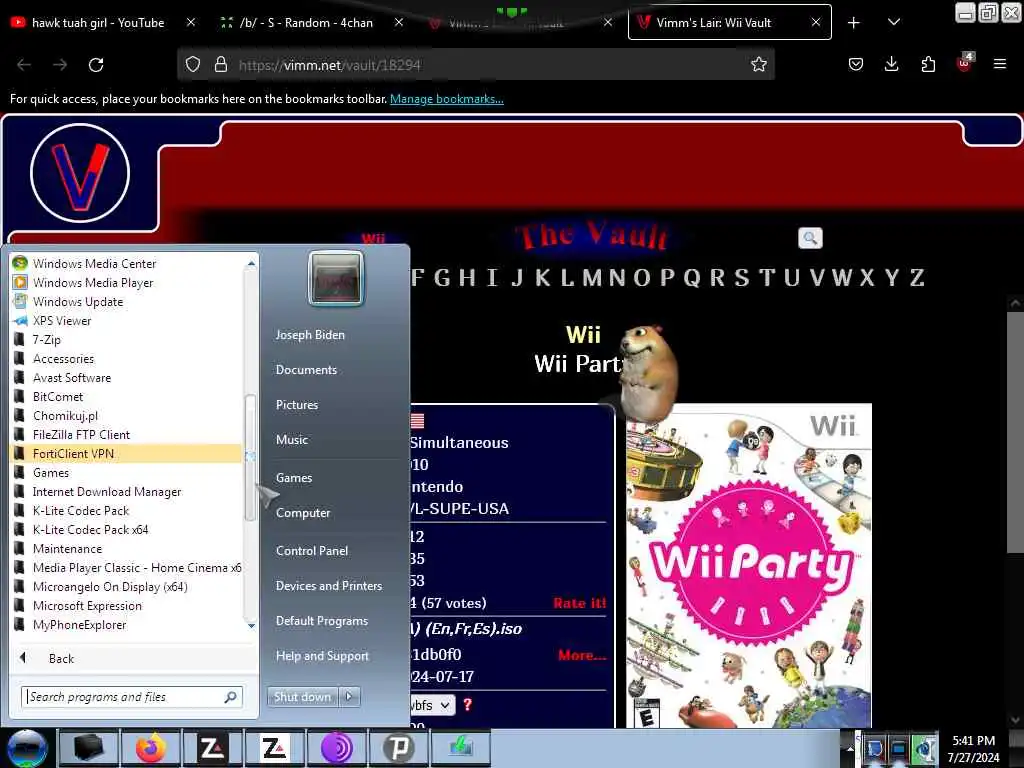
Task: Expand the Shut down options arrow
Action: point(349,697)
